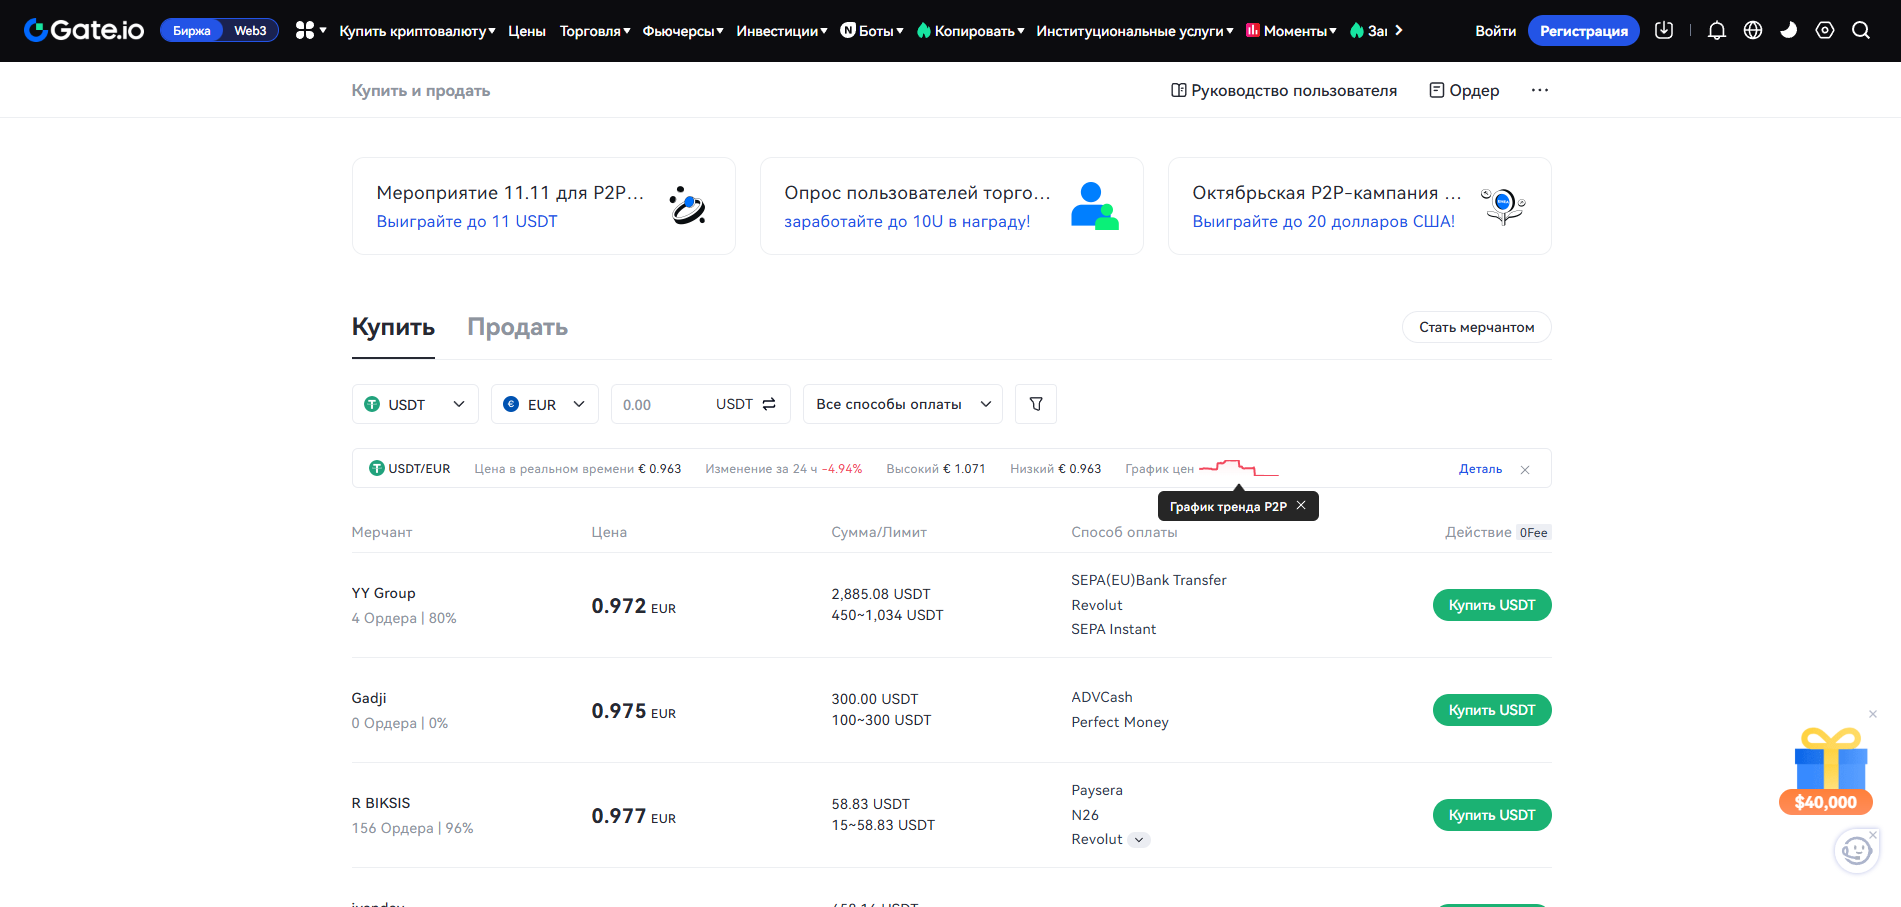Screen dimensions: 1901x907
Task: Open the 'Ордер' link
Action: pos(1464,90)
